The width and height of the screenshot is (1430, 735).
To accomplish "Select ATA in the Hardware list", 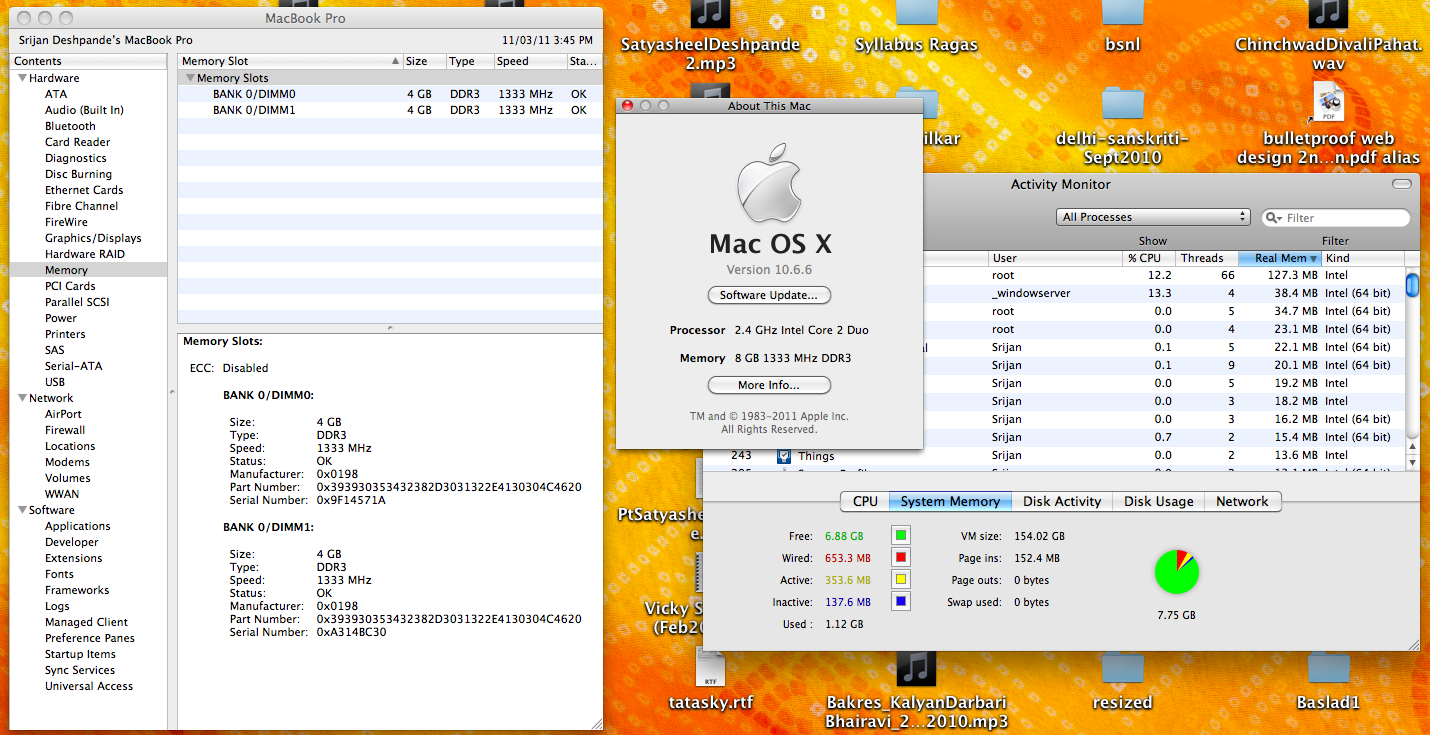I will [56, 94].
